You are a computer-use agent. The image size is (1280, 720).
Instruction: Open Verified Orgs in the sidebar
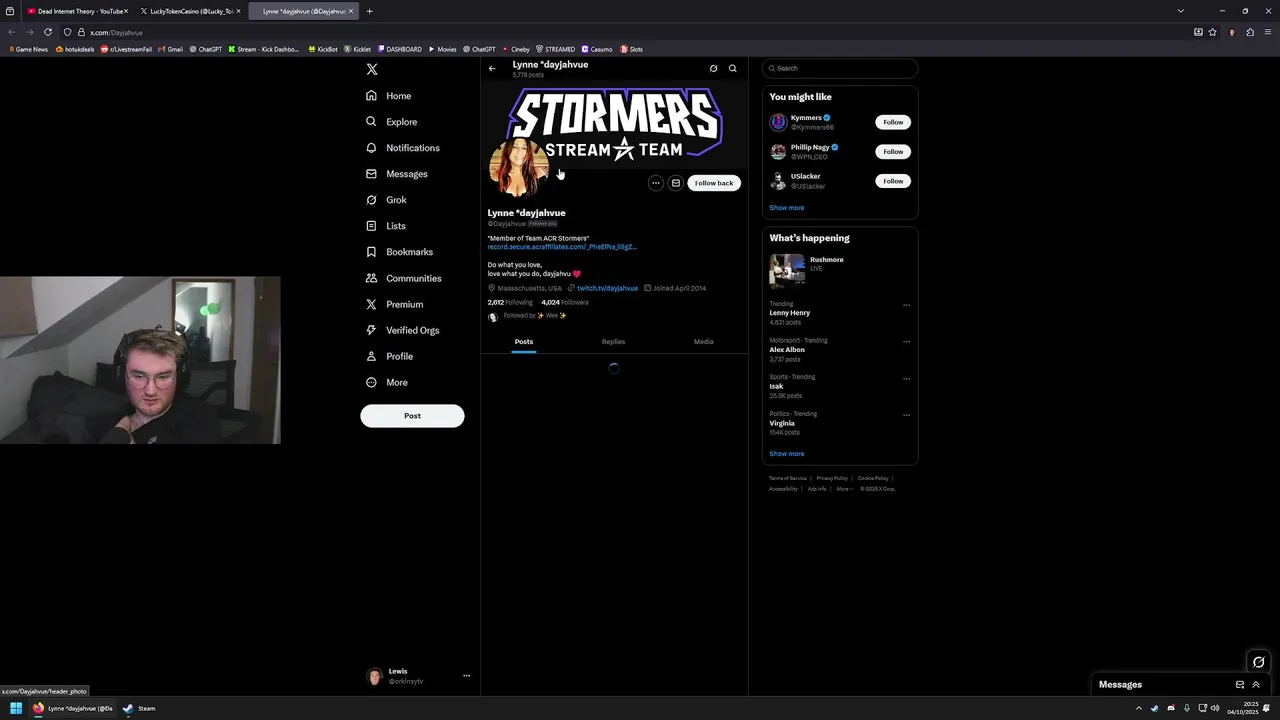(x=402, y=330)
